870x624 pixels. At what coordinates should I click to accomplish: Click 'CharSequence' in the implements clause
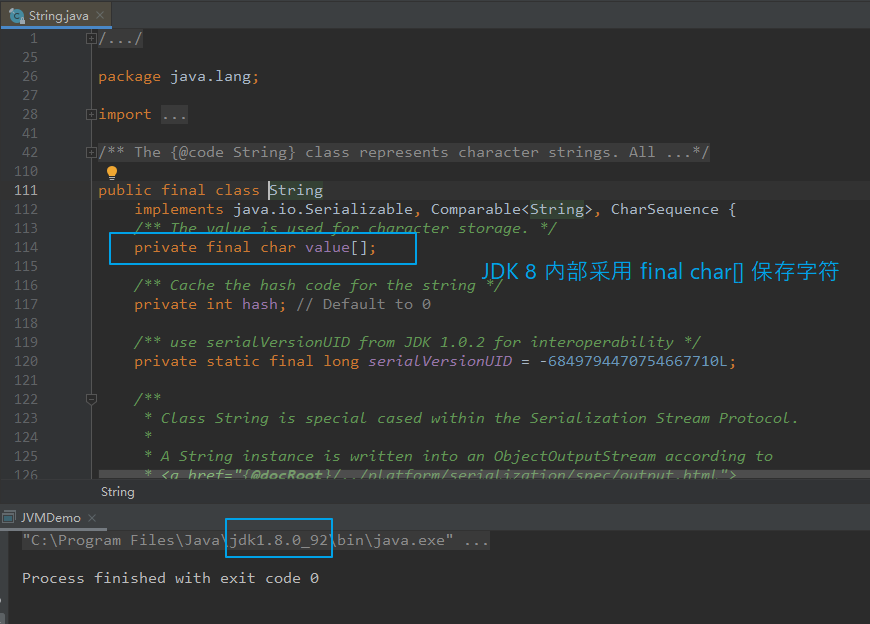click(x=665, y=209)
